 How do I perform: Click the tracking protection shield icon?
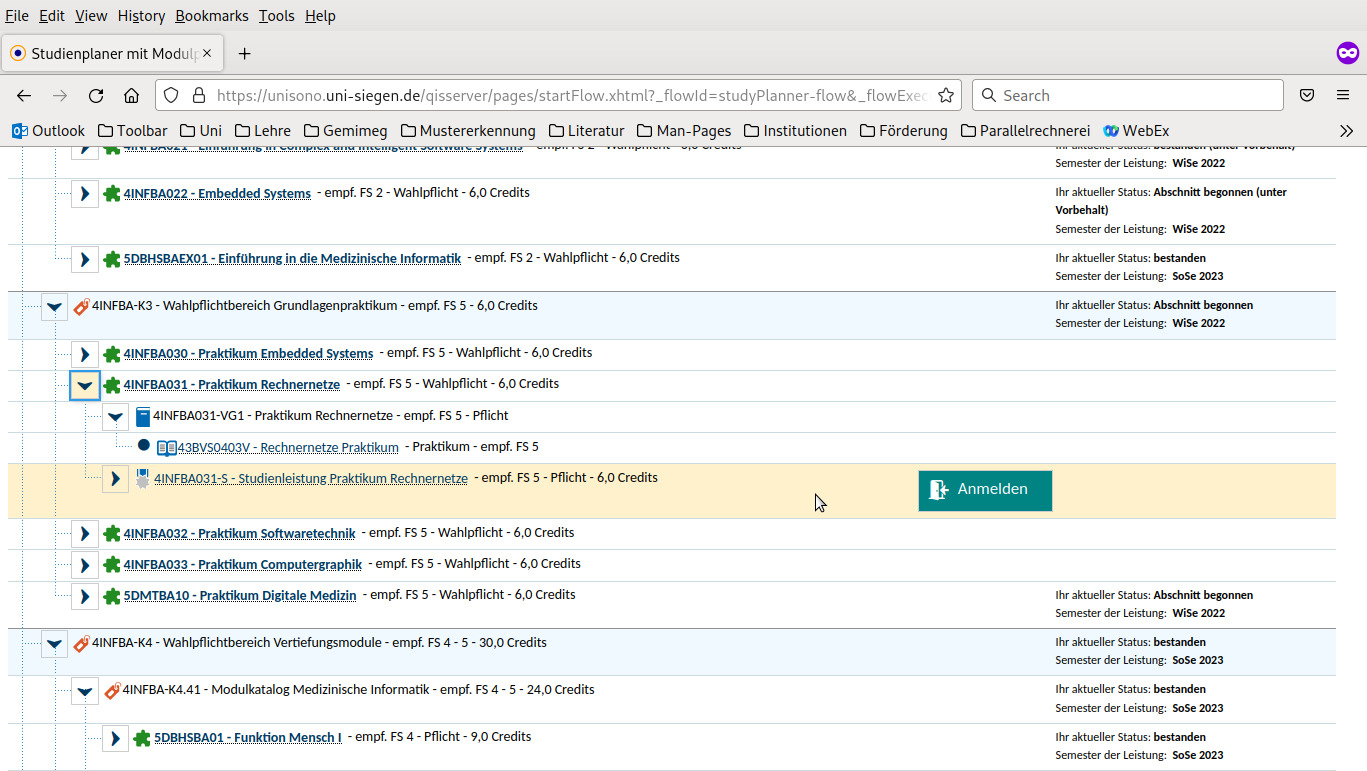click(x=171, y=96)
